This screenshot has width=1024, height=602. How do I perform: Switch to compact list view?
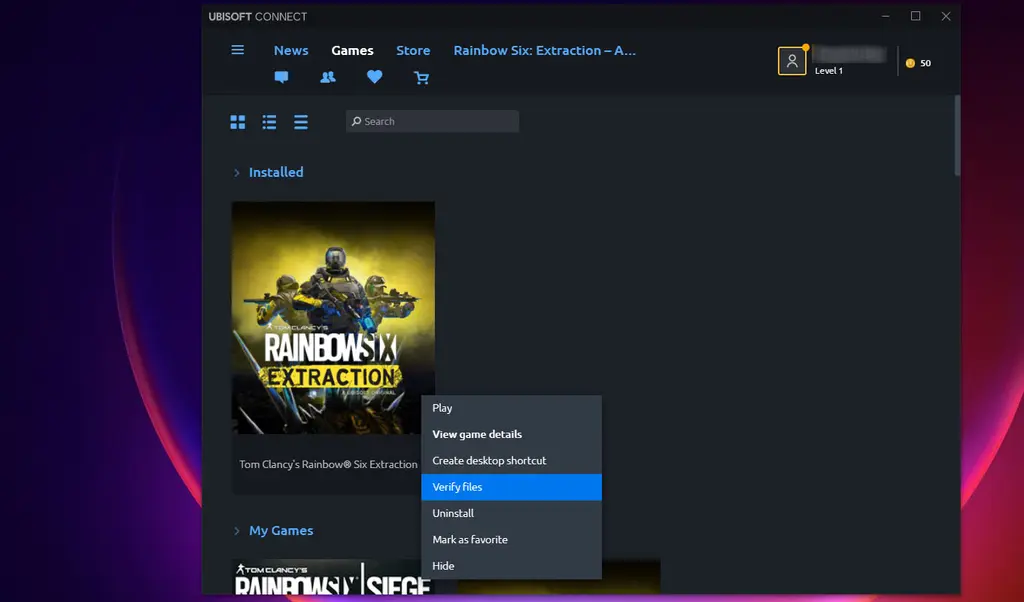coord(300,122)
